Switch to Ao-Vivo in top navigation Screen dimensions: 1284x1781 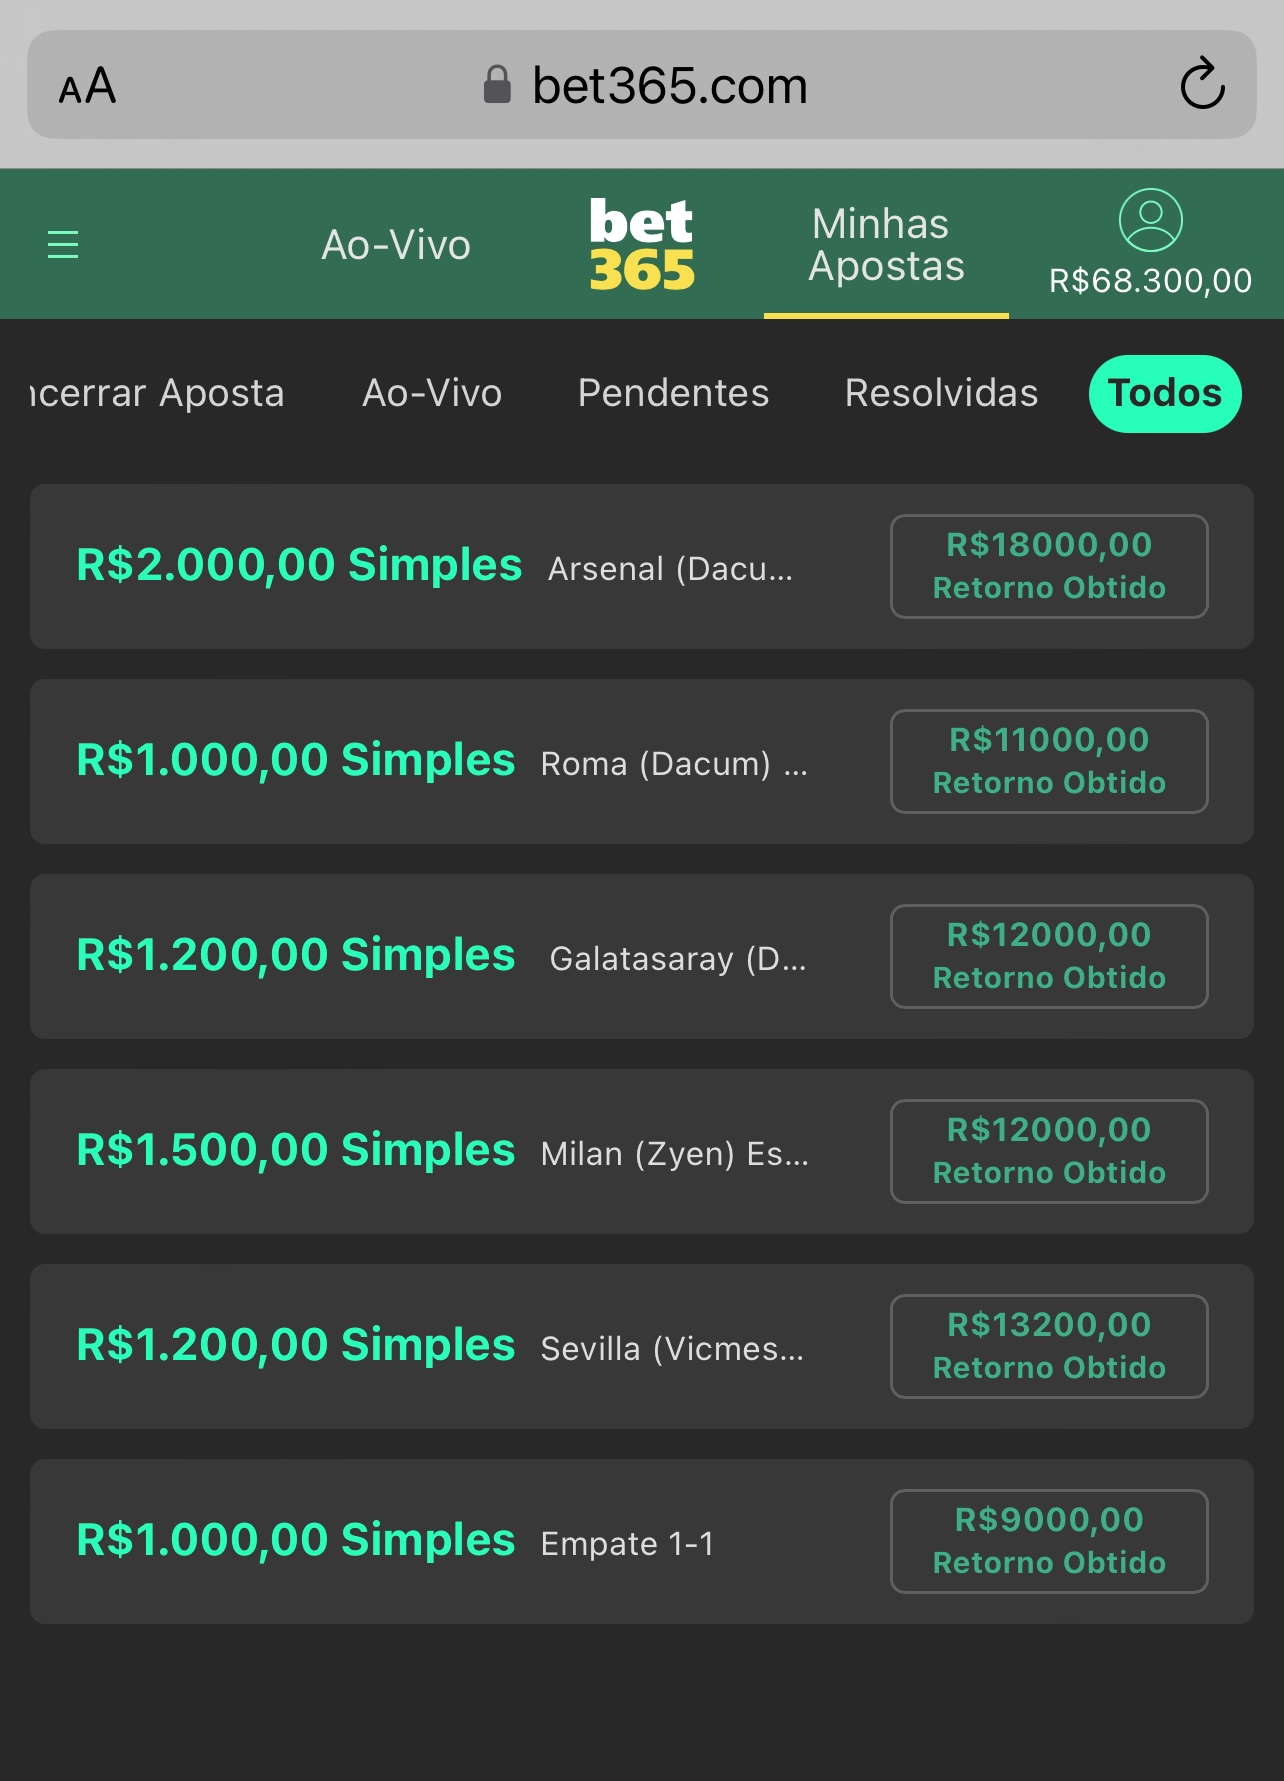click(396, 245)
